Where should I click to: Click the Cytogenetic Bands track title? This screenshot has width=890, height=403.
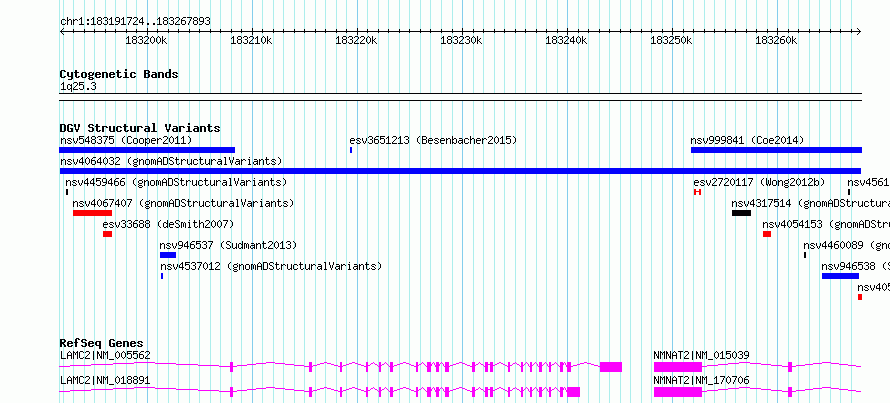tap(119, 74)
